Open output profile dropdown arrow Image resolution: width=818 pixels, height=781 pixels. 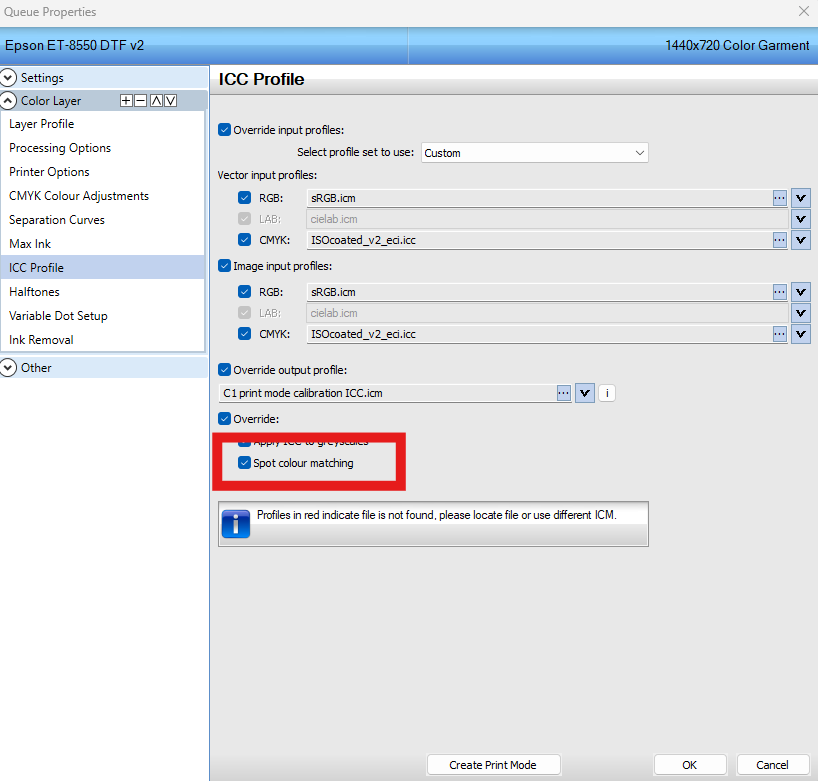585,393
